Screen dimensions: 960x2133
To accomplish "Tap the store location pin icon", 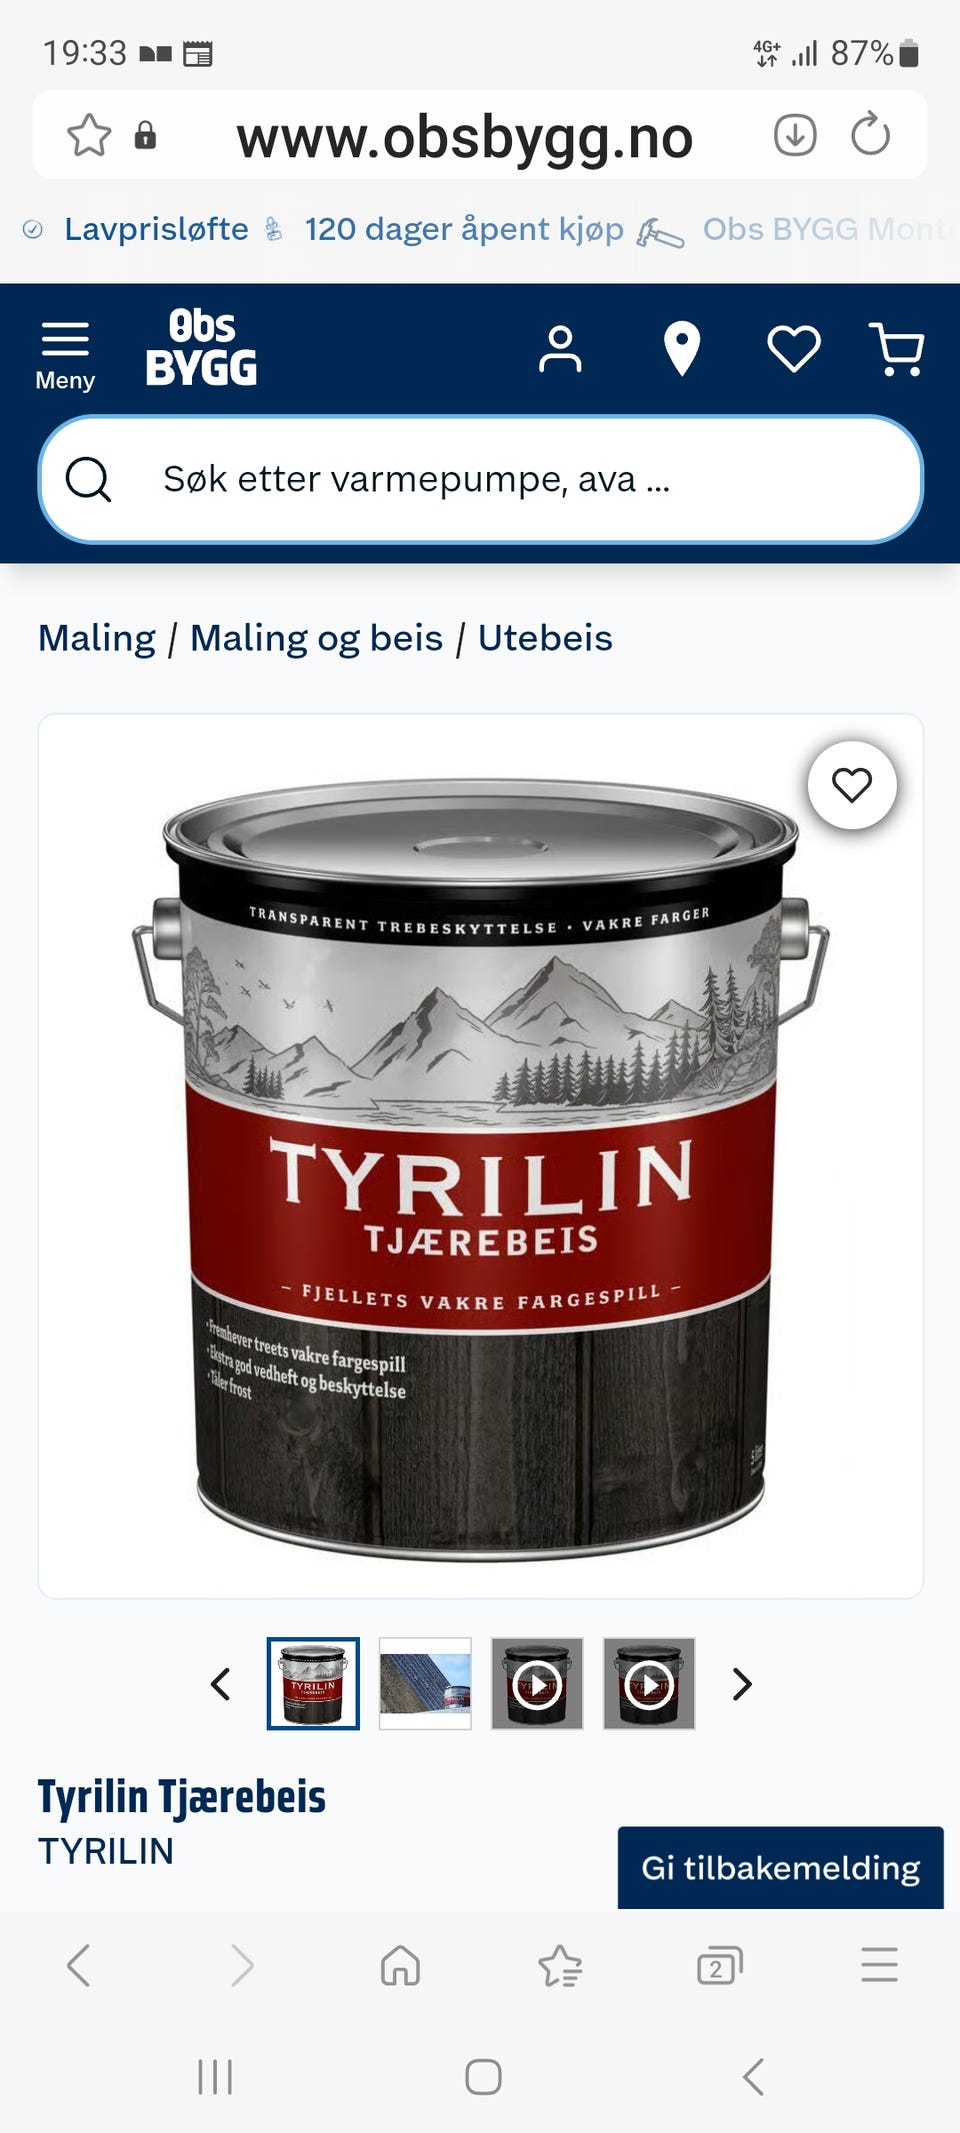I will click(682, 349).
